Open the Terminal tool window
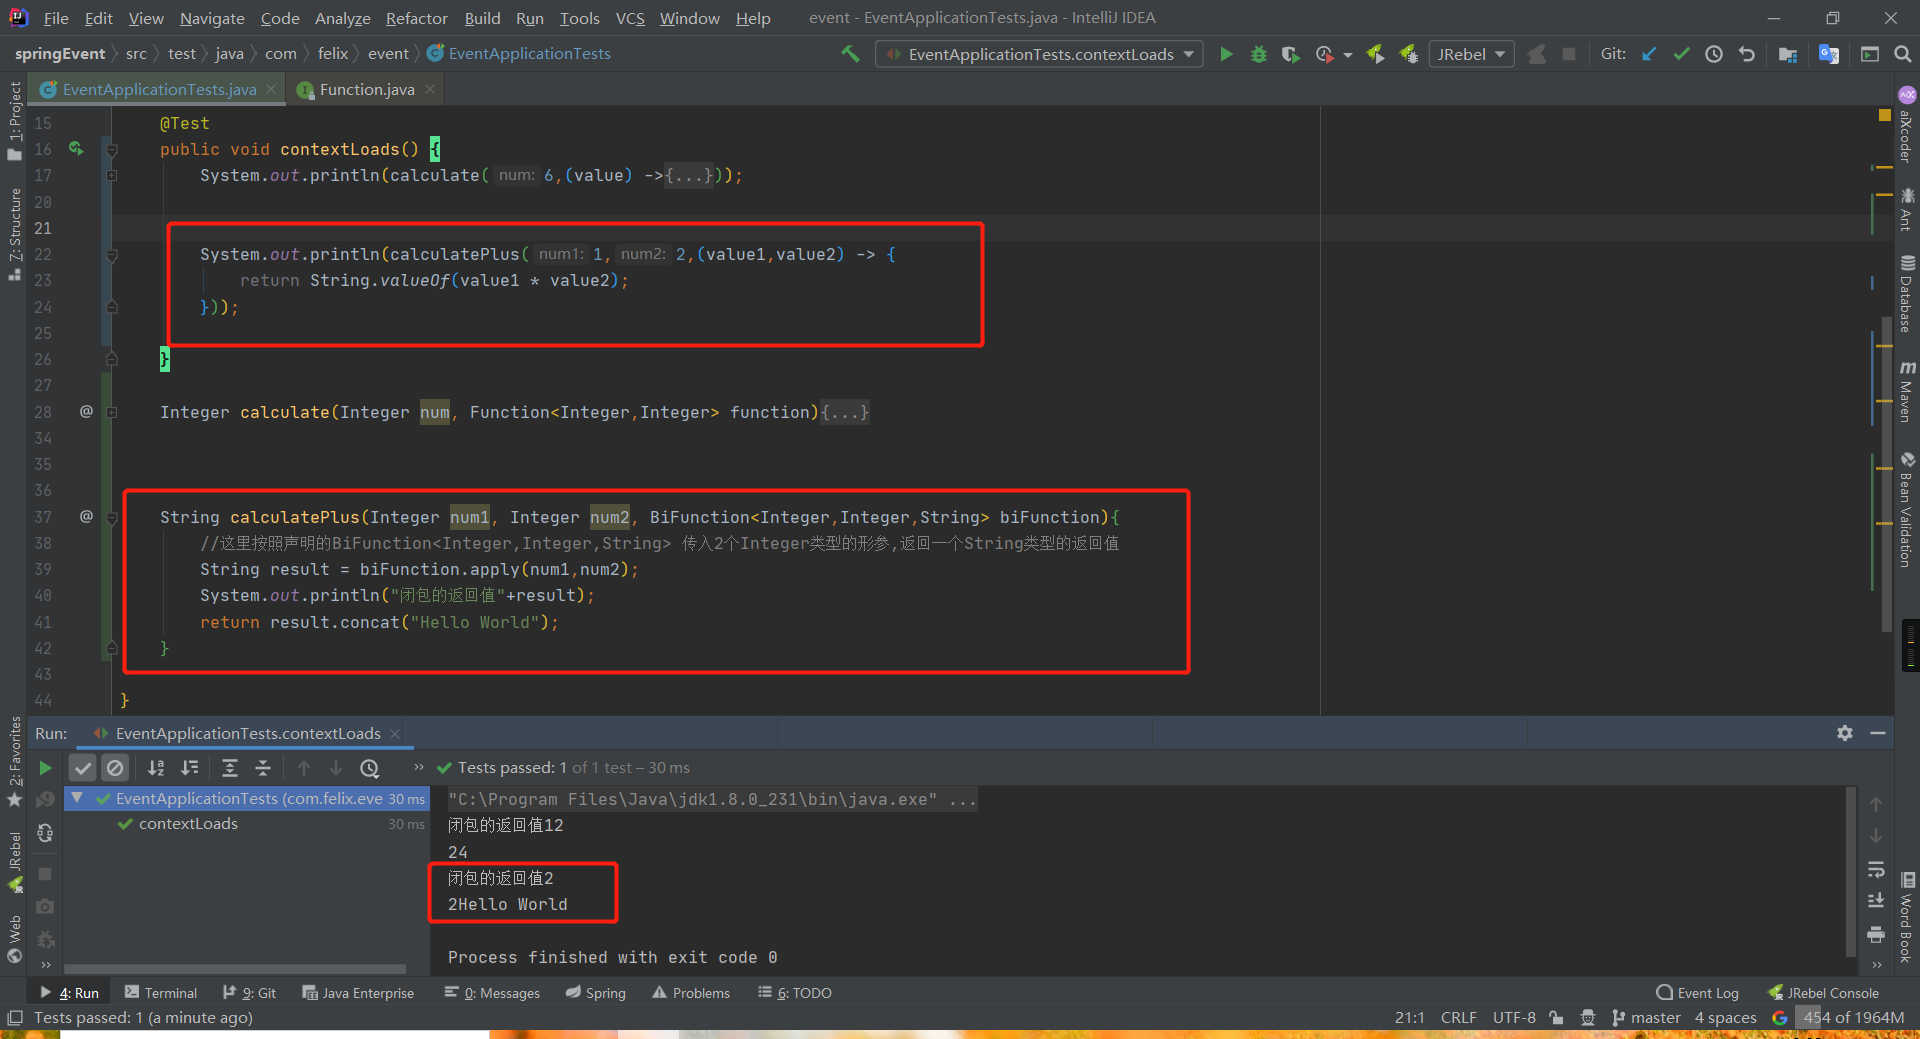 pyautogui.click(x=161, y=992)
